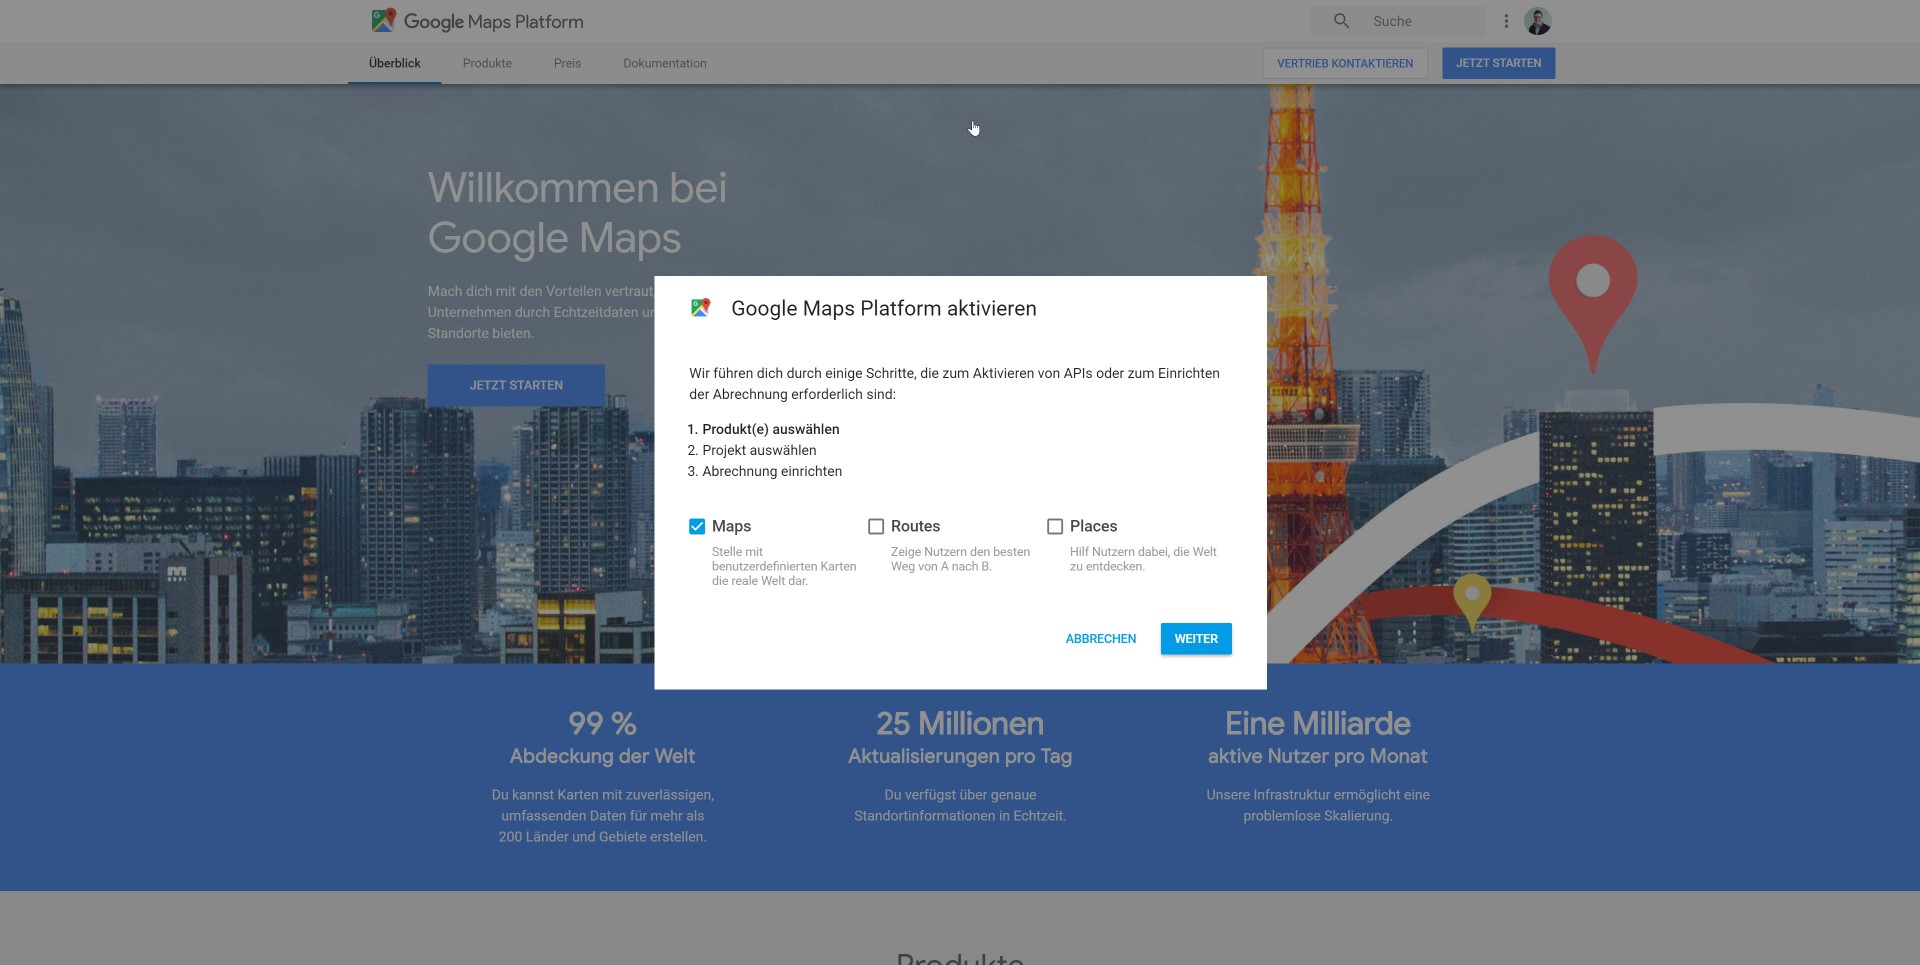Click the Vertrieb kontaktieren button
The image size is (1920, 965).
(1345, 63)
